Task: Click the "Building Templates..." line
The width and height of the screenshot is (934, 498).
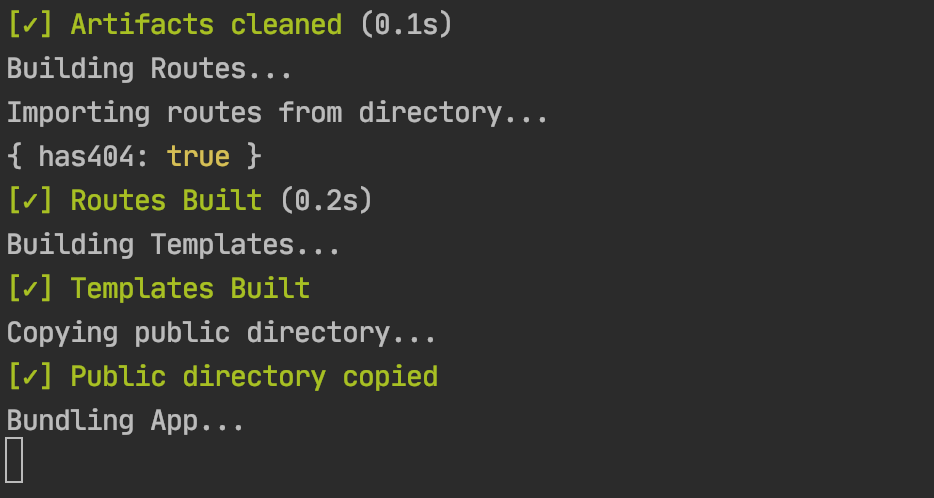Action: pos(173,244)
